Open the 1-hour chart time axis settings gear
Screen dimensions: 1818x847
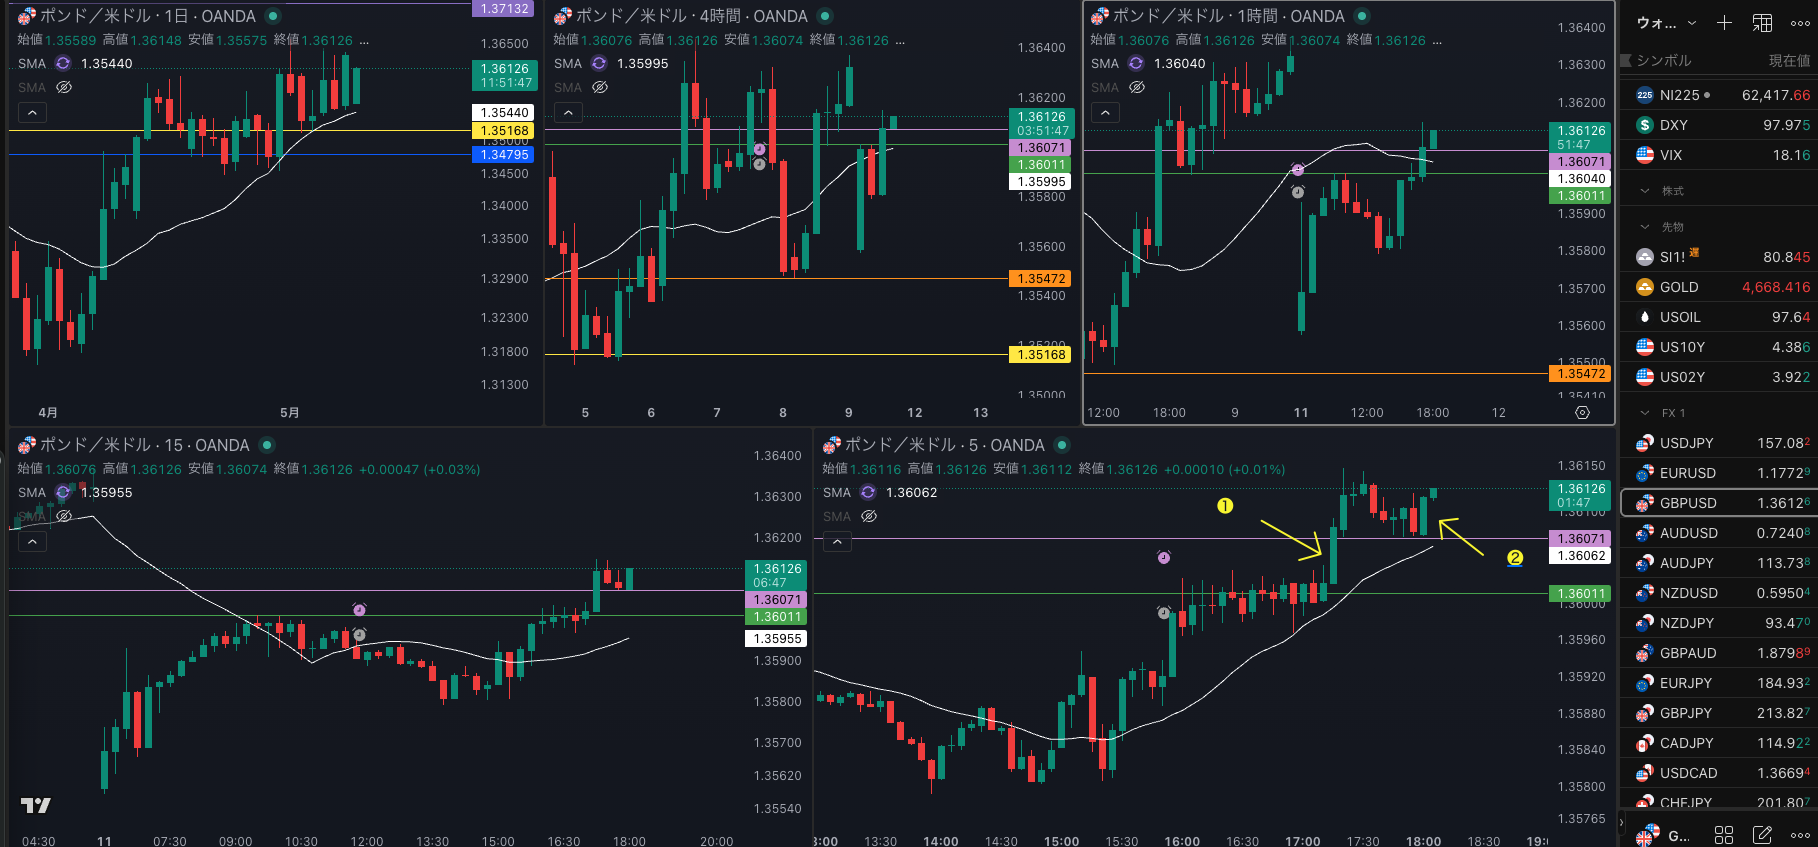pos(1582,412)
